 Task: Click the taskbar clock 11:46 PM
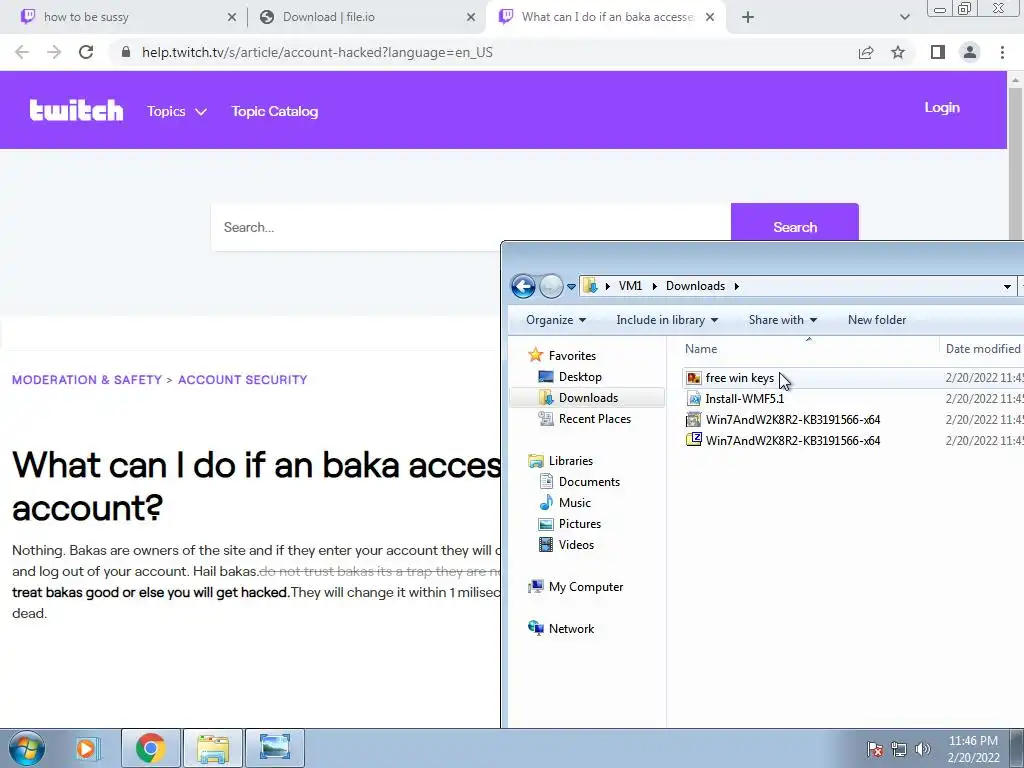click(973, 741)
